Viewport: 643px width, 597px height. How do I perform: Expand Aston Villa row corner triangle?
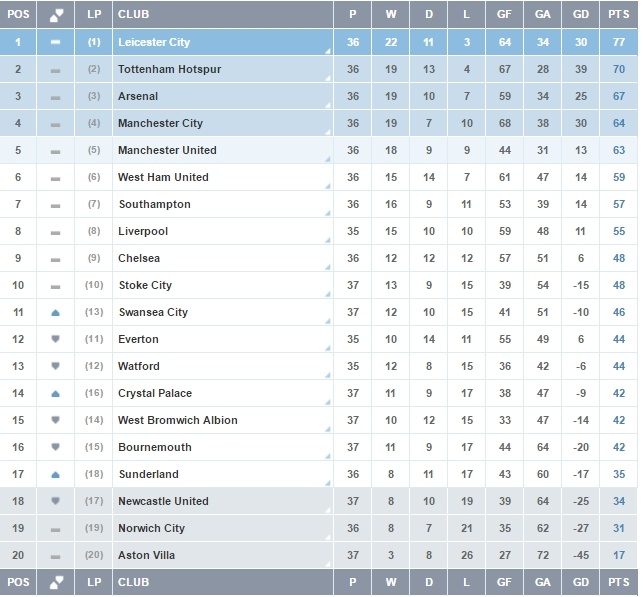[327, 565]
